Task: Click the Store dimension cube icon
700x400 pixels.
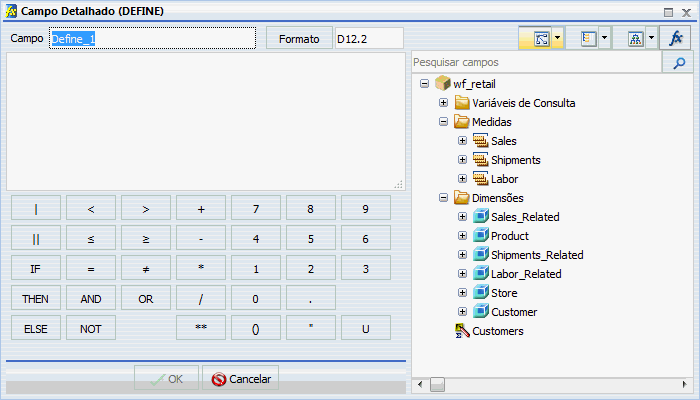Action: coord(481,292)
